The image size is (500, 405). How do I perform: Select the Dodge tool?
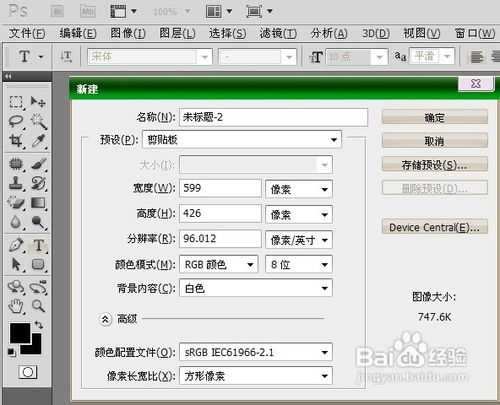click(x=38, y=222)
